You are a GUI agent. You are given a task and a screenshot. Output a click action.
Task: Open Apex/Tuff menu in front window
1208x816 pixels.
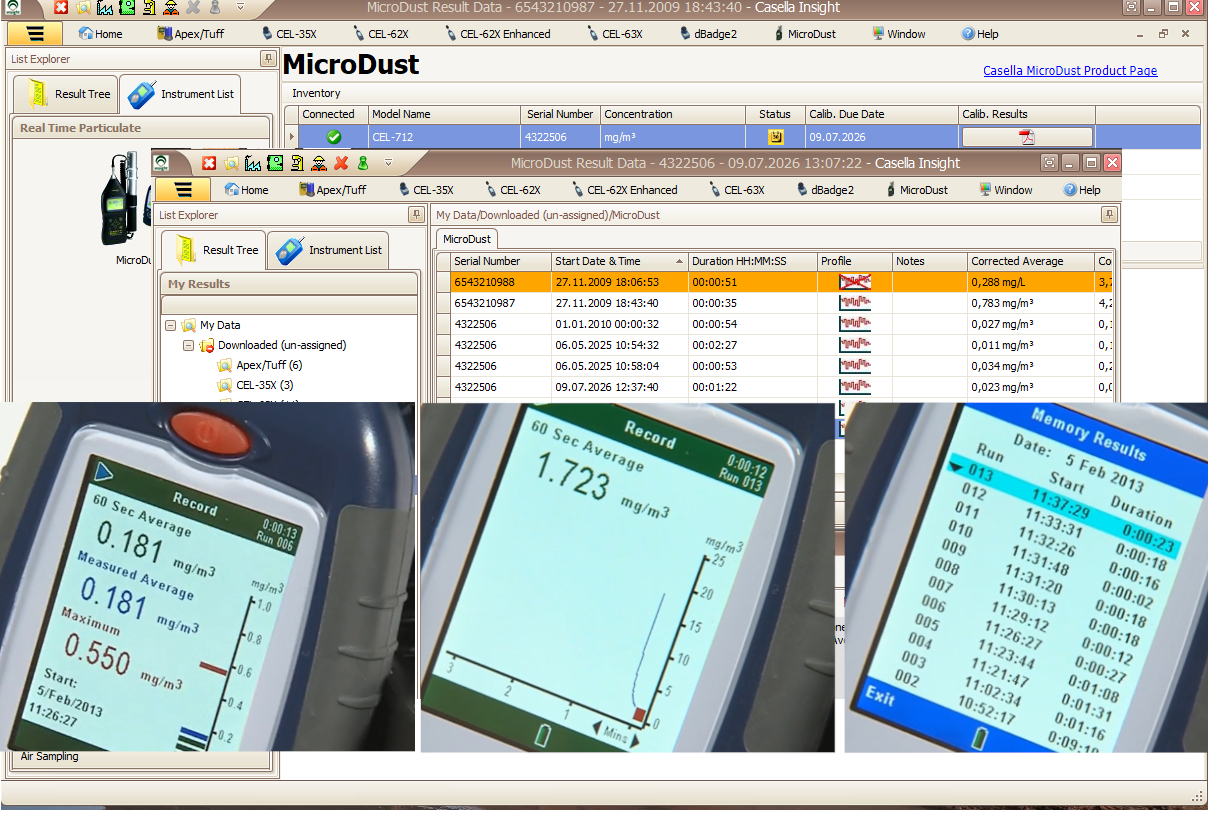pyautogui.click(x=333, y=190)
